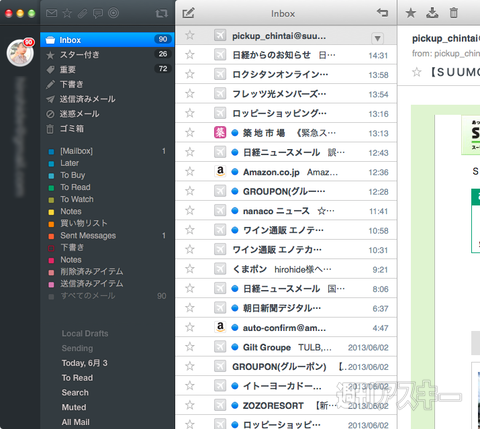The height and width of the screenshot is (429, 480).
Task: Open the ゴミ箱 trash folder
Action: point(107,129)
